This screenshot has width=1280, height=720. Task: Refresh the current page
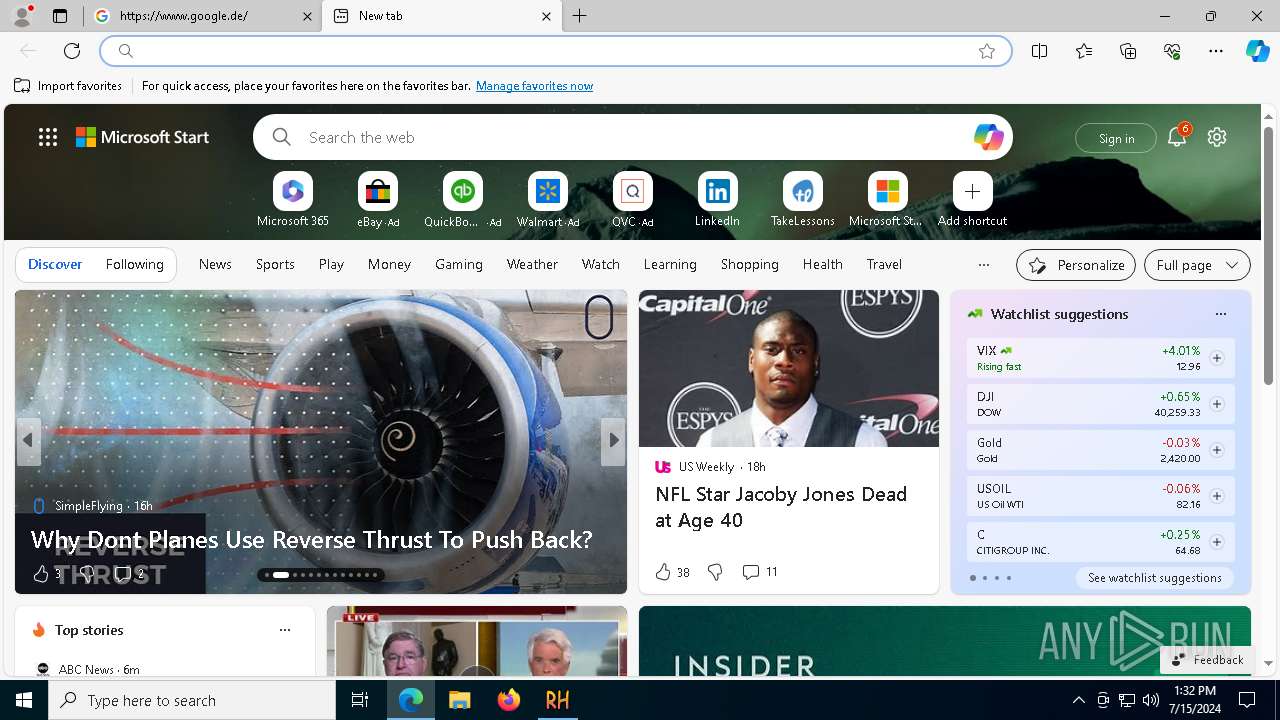point(72,51)
